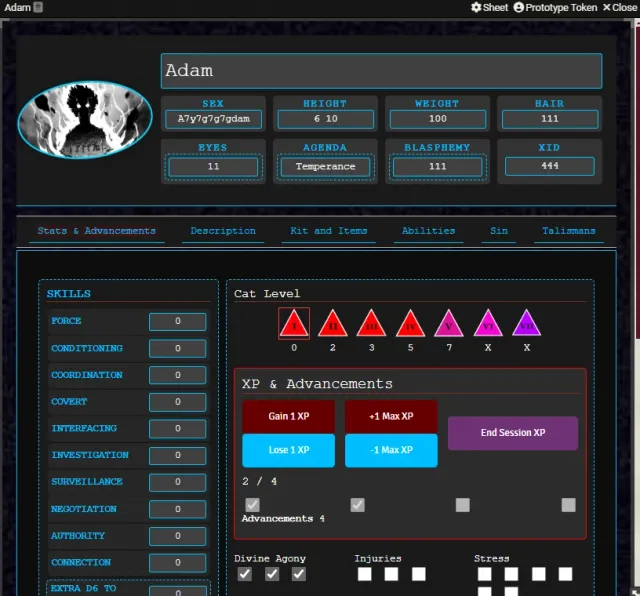Edit Coordination skill value
This screenshot has height=596, width=640.
click(178, 375)
